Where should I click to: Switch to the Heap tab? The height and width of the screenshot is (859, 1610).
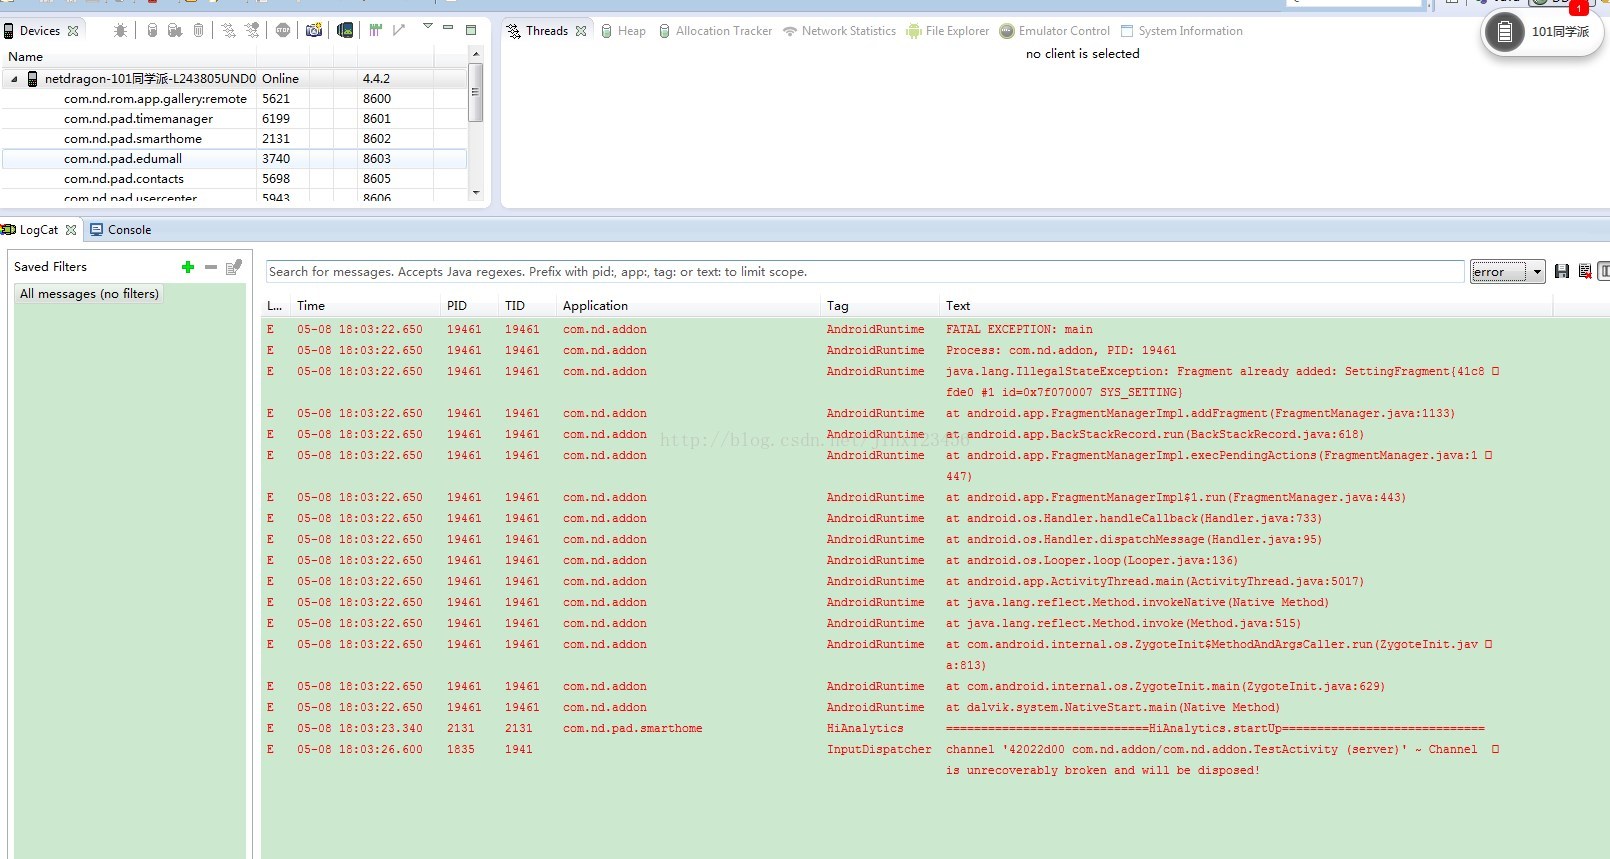[623, 31]
